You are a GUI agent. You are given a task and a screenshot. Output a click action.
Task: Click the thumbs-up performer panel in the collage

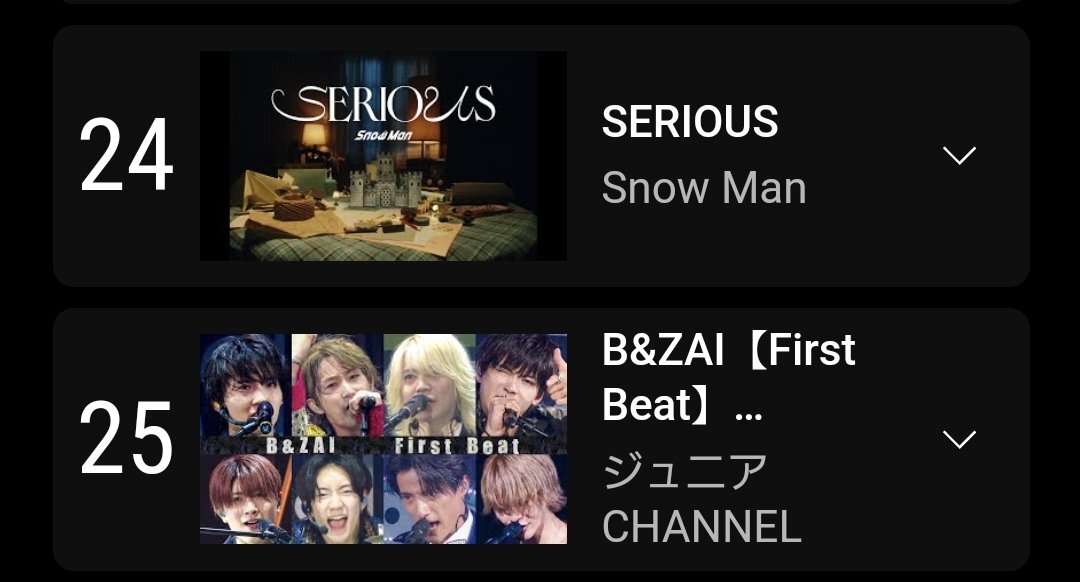(x=521, y=384)
